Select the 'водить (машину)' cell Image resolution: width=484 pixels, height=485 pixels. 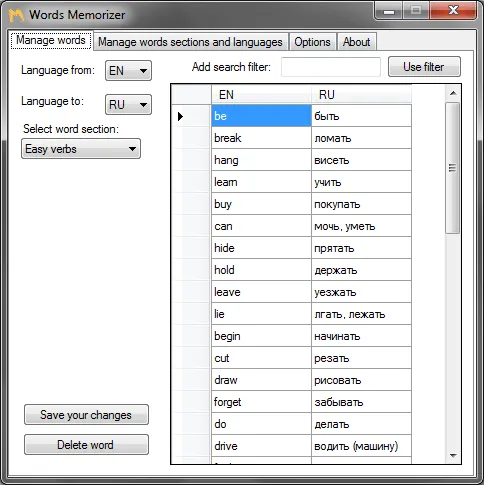click(361, 446)
